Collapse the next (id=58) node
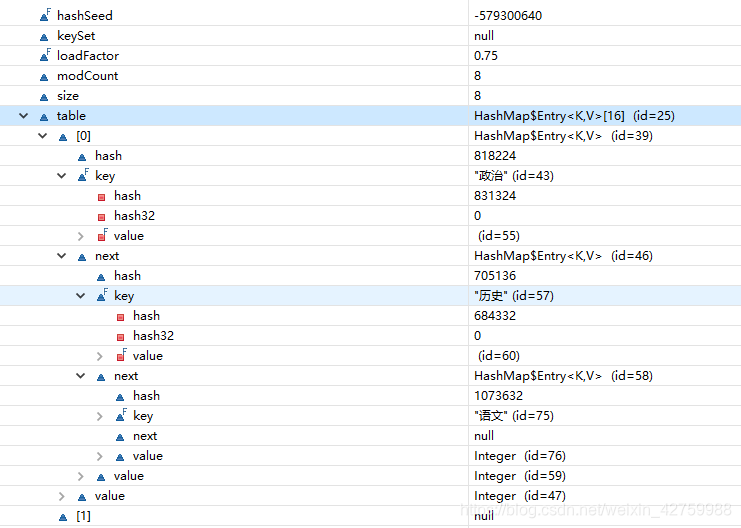The width and height of the screenshot is (741, 528). [80, 376]
